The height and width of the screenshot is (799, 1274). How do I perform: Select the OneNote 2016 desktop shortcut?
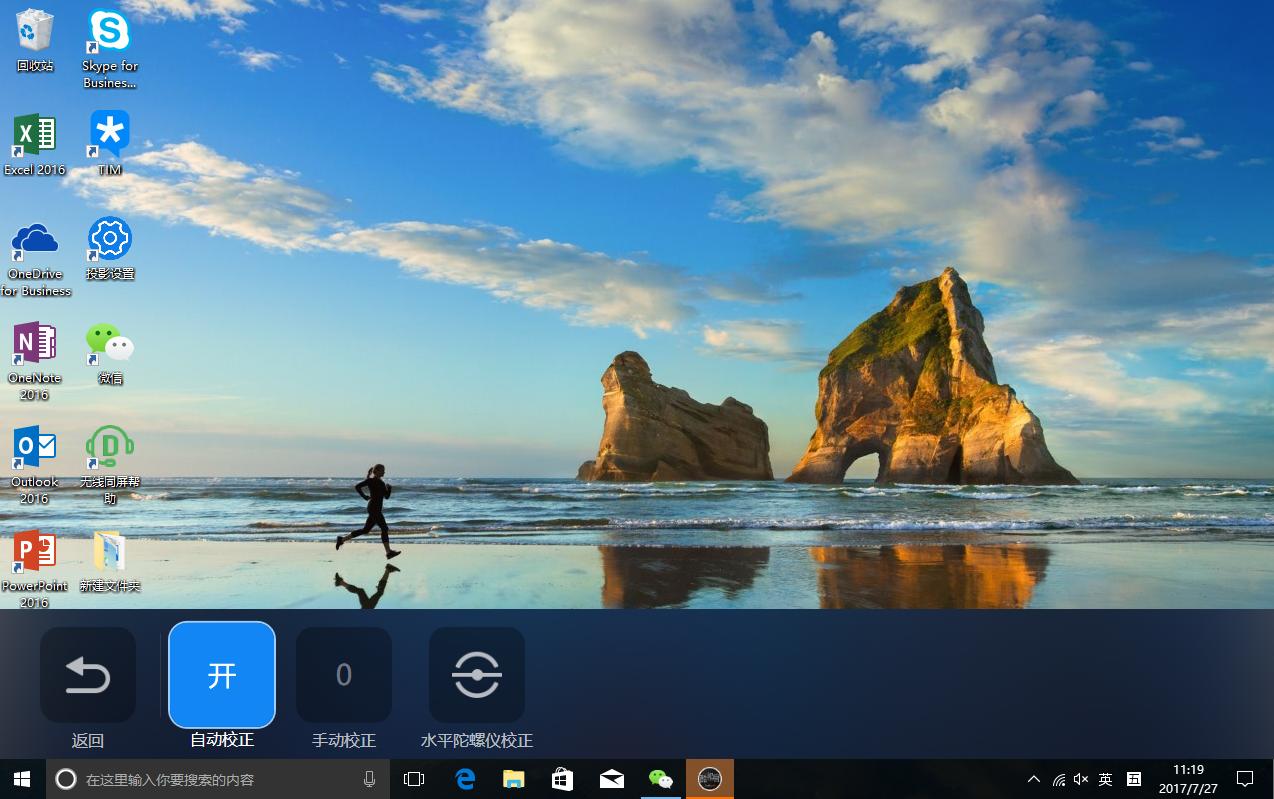click(35, 344)
